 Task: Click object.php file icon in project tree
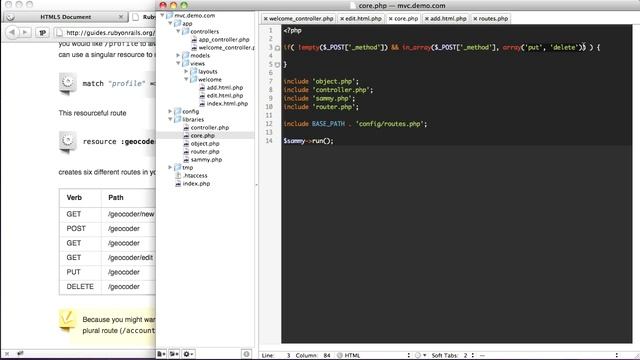[186, 144]
